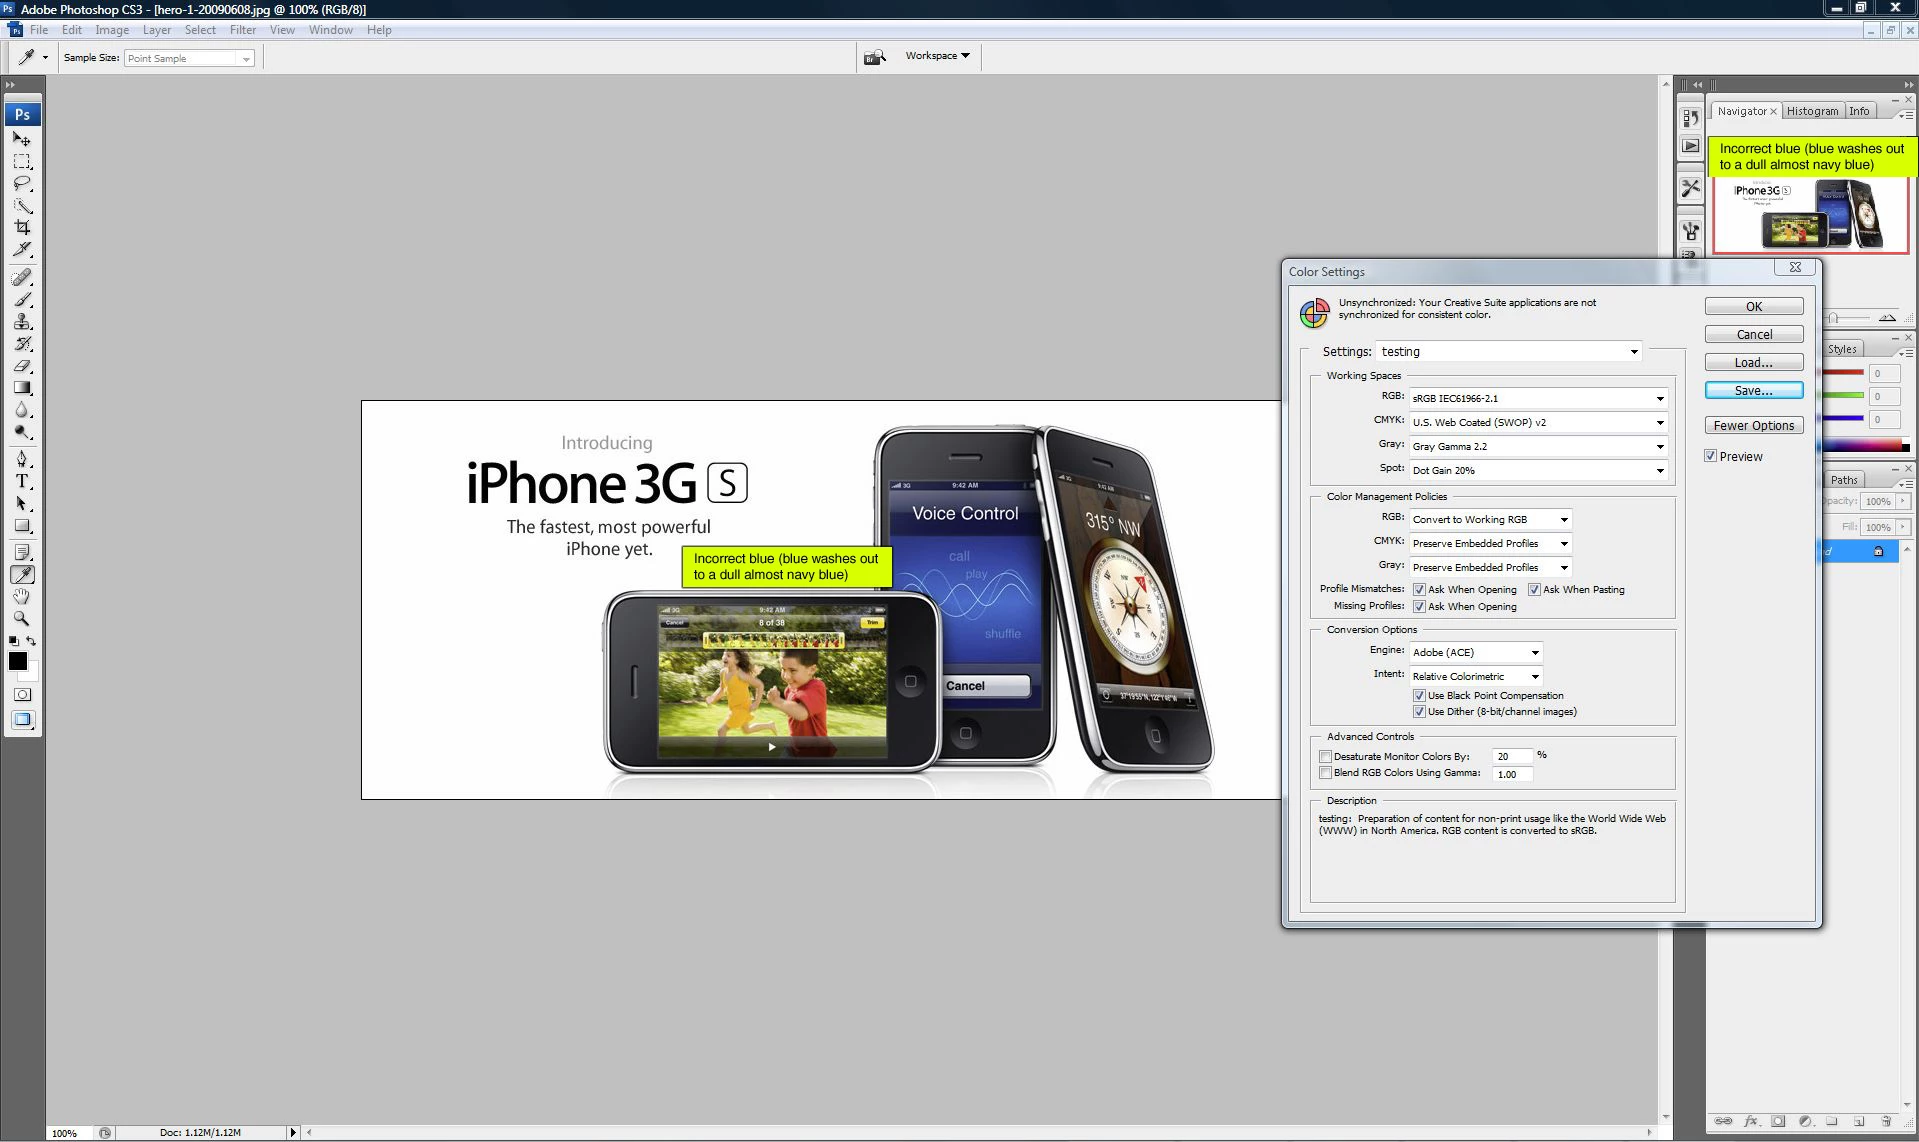1919x1142 pixels.
Task: Click the Save... button
Action: point(1754,391)
